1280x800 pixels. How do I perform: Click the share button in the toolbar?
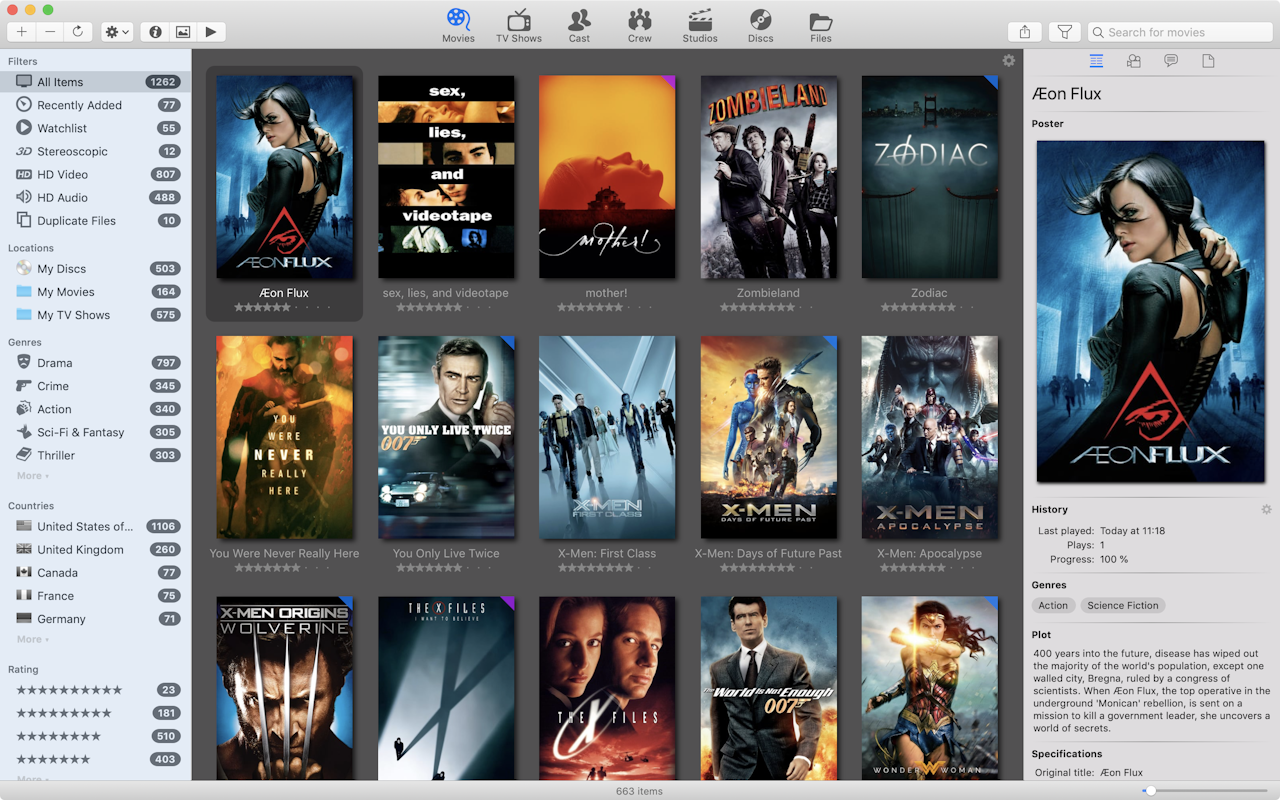click(1024, 31)
